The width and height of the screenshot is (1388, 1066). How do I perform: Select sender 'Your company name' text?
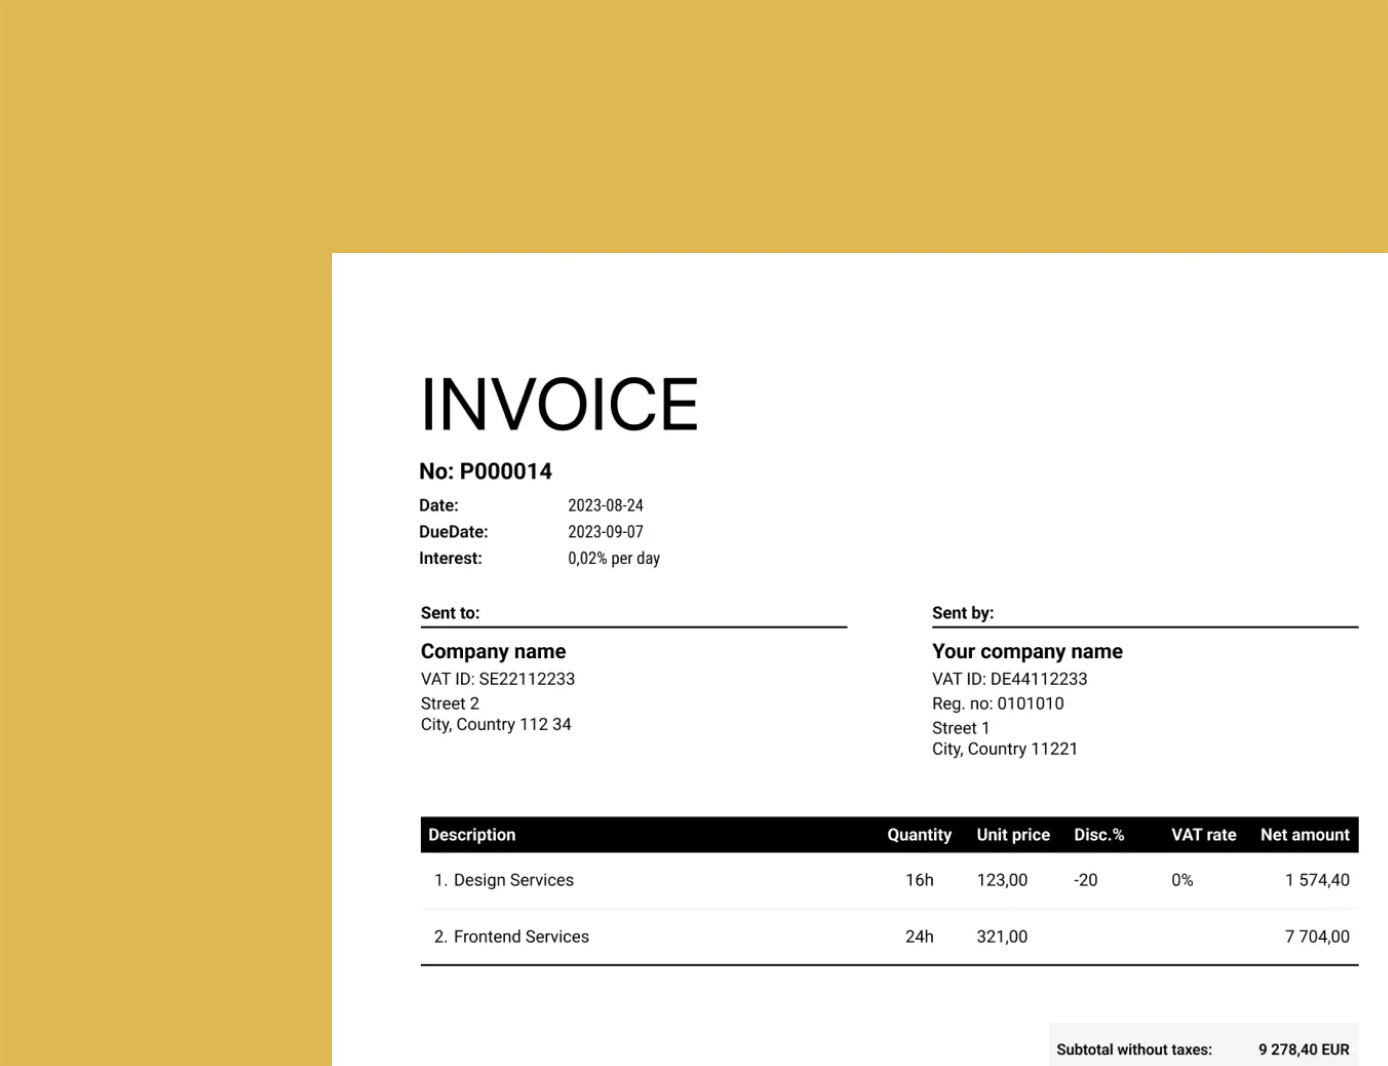tap(1027, 651)
